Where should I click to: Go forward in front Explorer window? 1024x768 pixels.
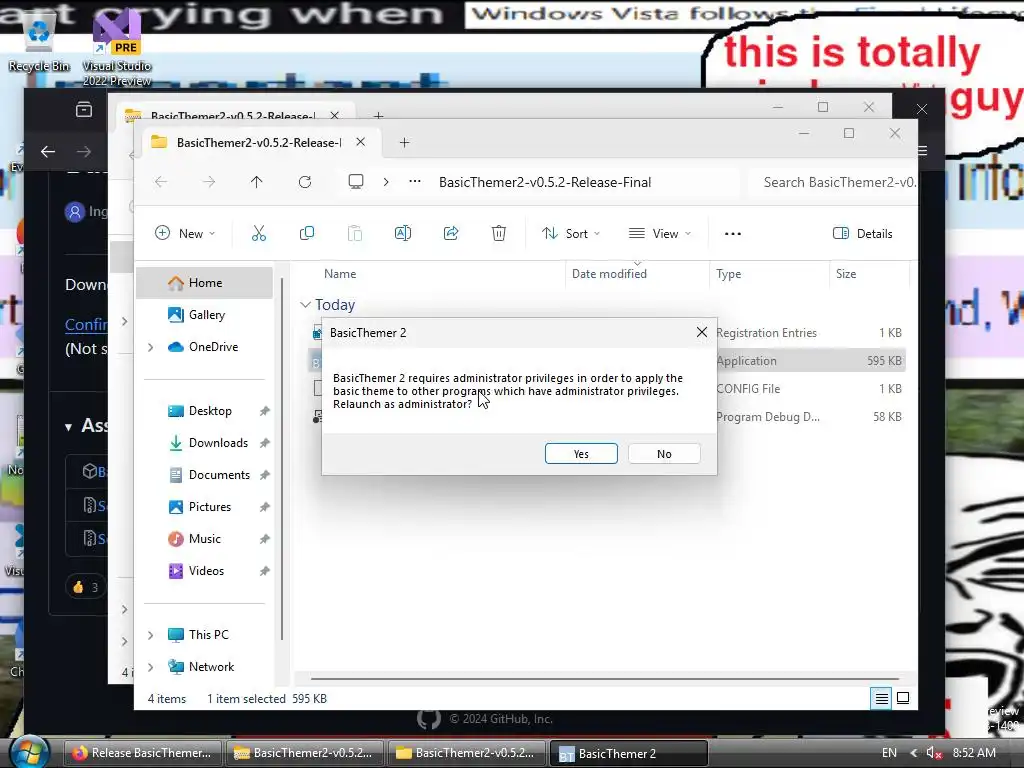(x=208, y=182)
